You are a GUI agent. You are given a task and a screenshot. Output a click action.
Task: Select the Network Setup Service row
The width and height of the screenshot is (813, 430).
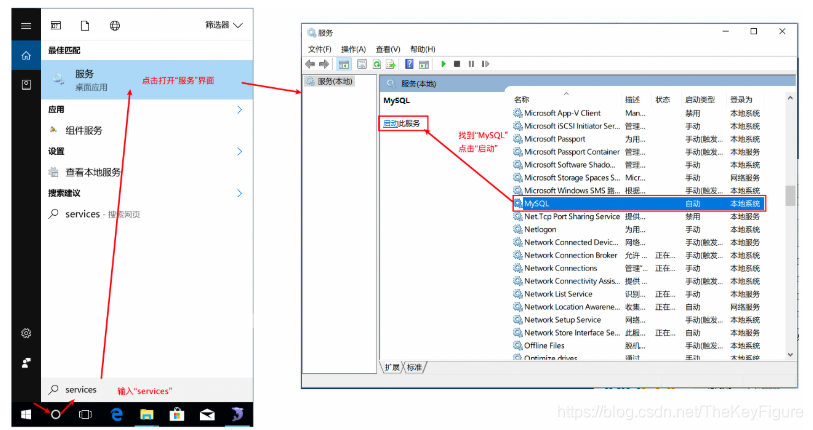tap(639, 320)
